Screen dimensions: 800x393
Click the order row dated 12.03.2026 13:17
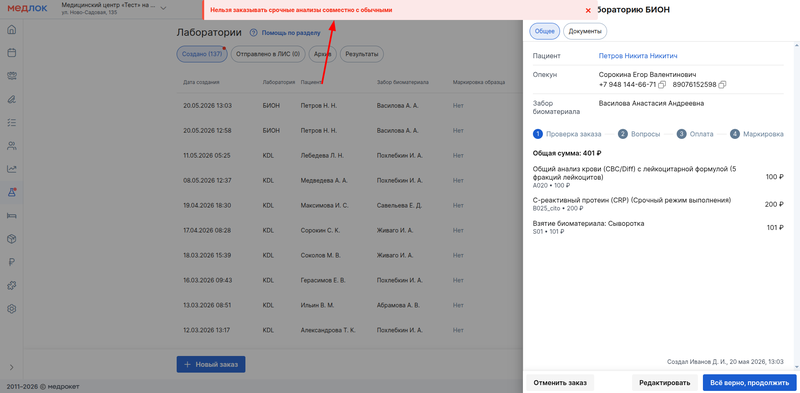[349, 330]
